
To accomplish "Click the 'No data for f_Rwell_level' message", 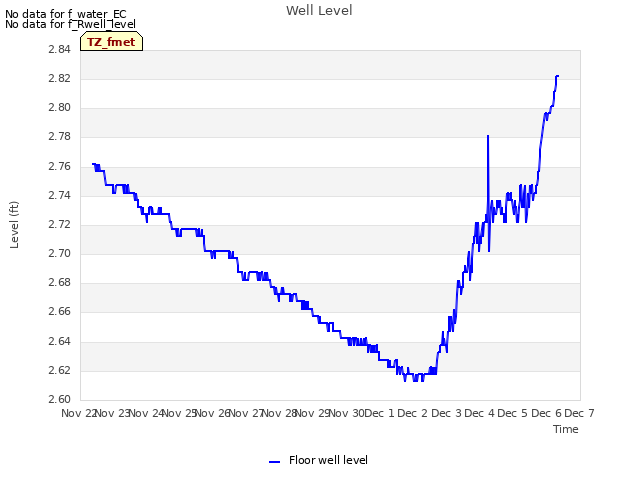I will [x=70, y=24].
